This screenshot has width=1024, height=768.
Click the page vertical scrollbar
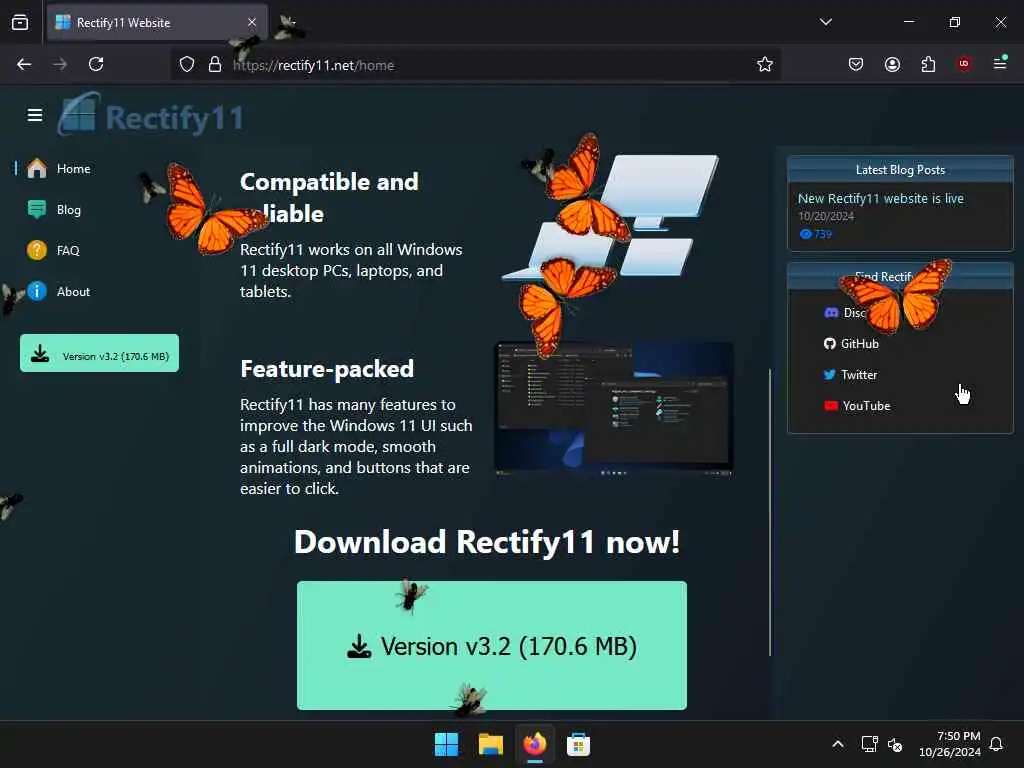(x=770, y=512)
